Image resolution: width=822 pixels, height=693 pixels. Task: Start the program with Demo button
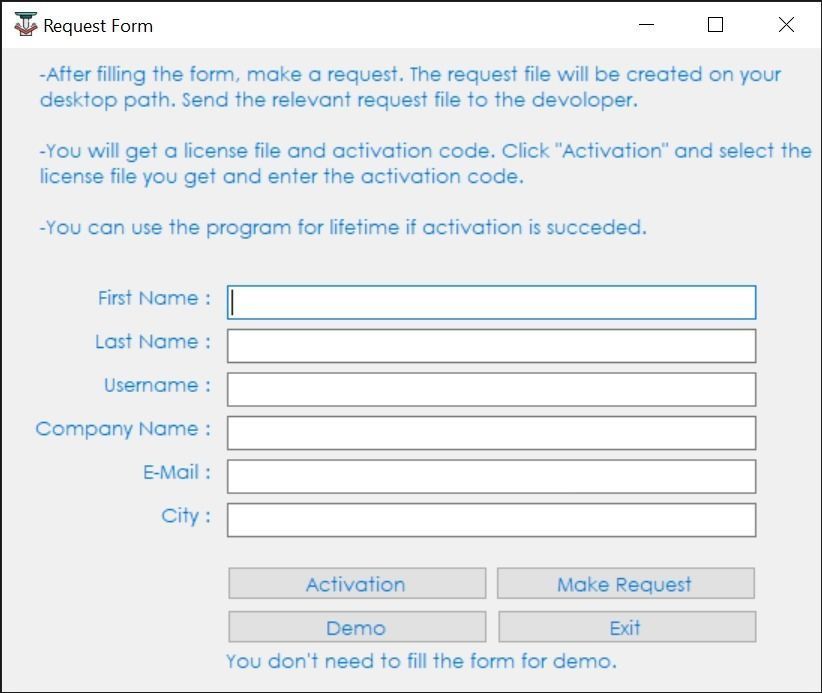356,628
